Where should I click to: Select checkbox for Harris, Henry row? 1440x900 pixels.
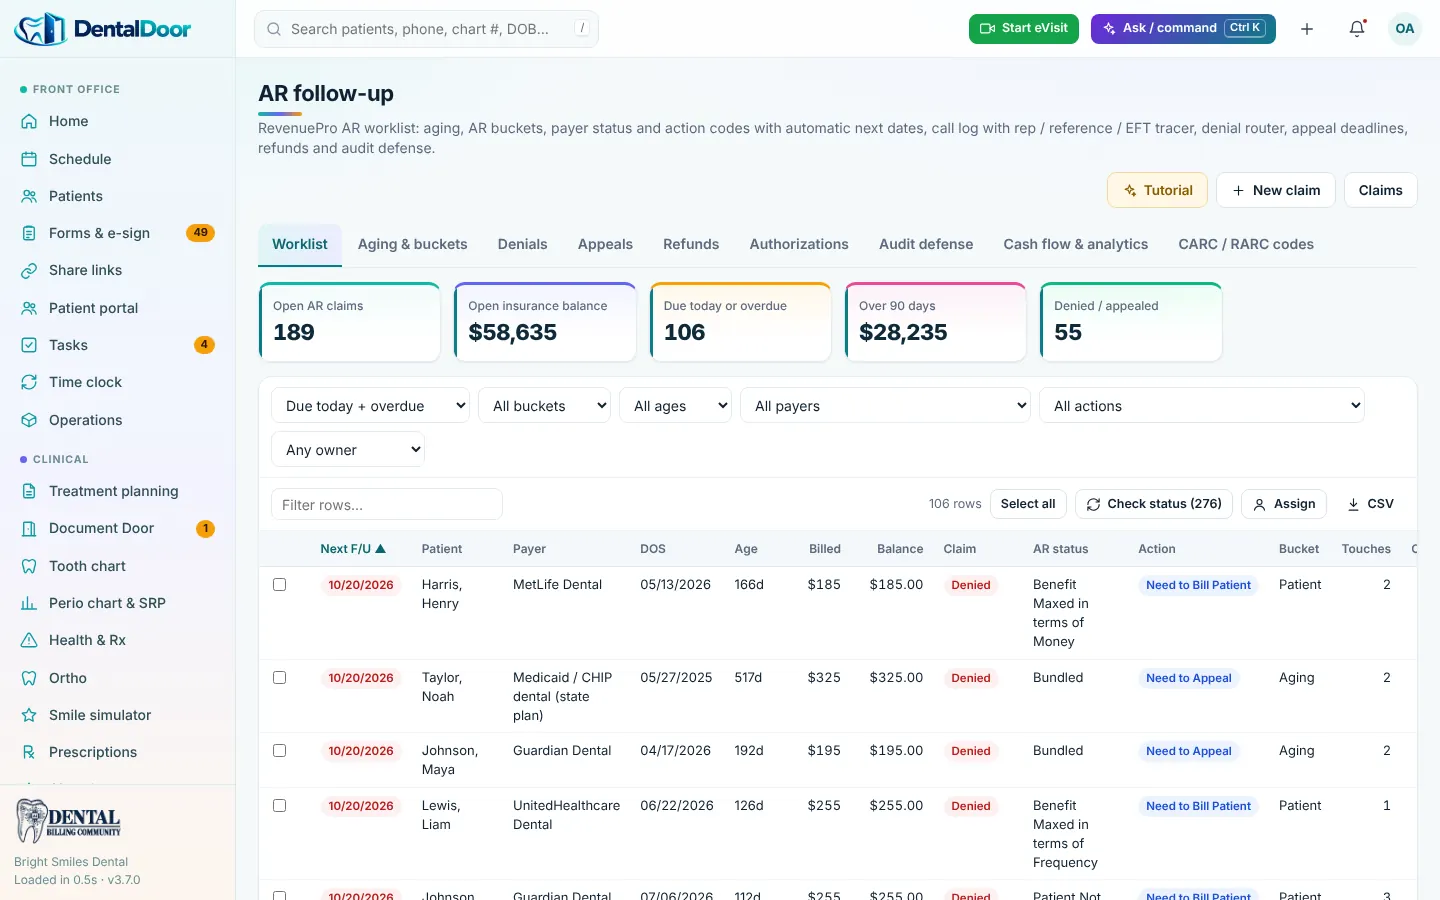tap(280, 585)
